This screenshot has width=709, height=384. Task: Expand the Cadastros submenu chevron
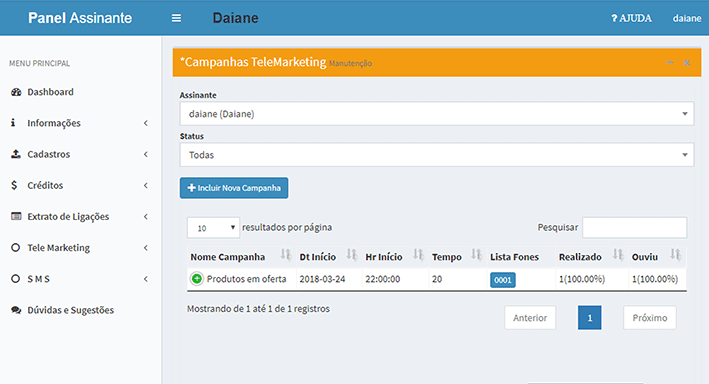[x=146, y=154]
